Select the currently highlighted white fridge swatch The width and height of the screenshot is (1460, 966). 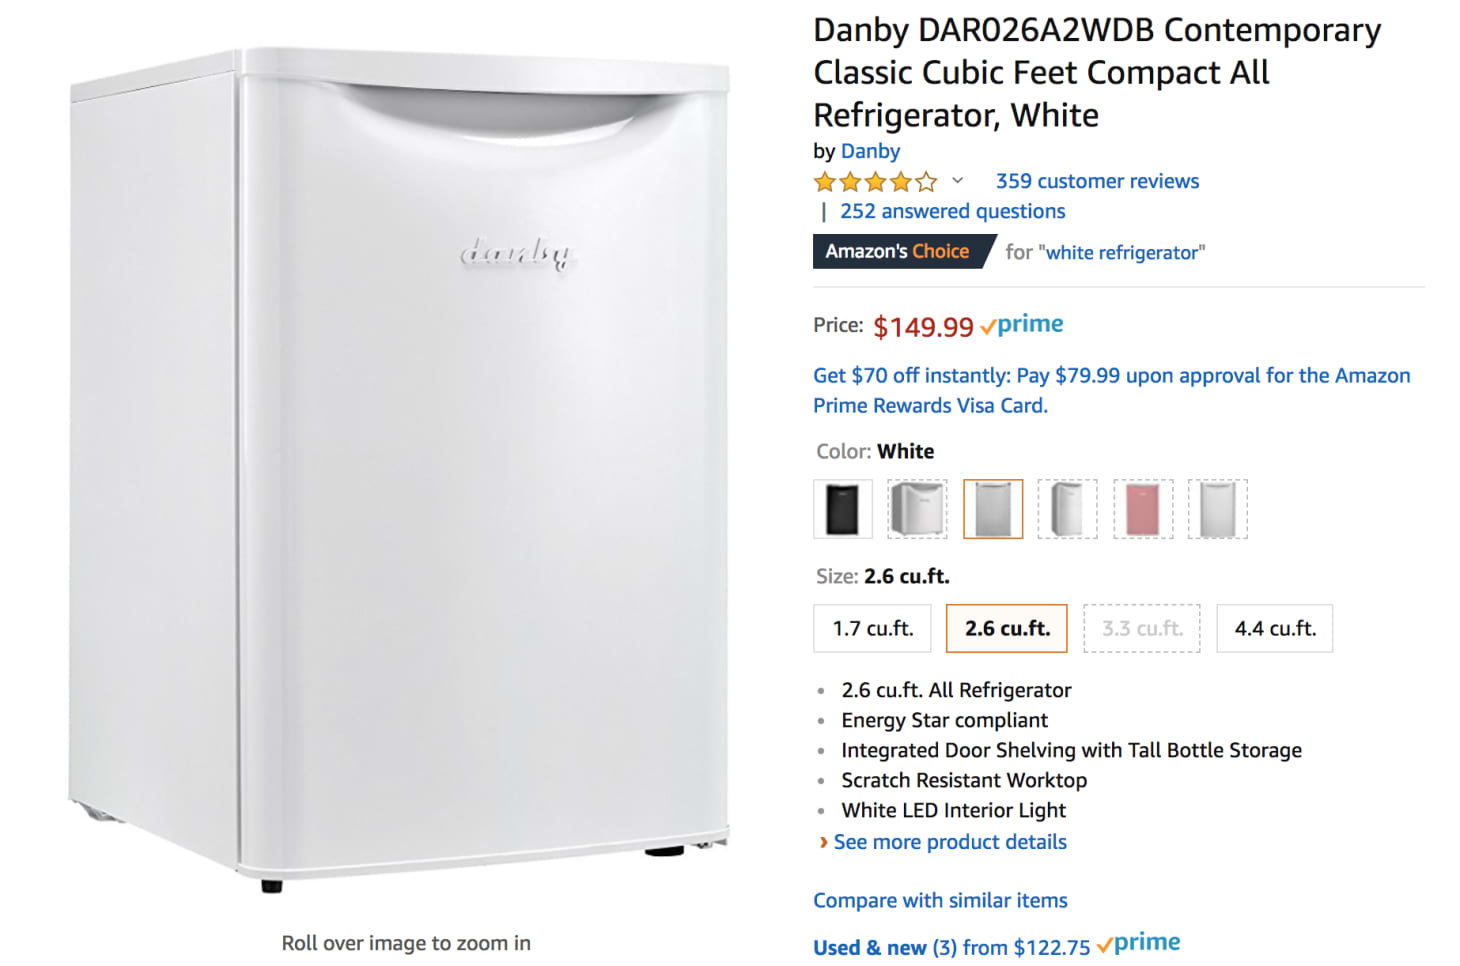pyautogui.click(x=993, y=509)
